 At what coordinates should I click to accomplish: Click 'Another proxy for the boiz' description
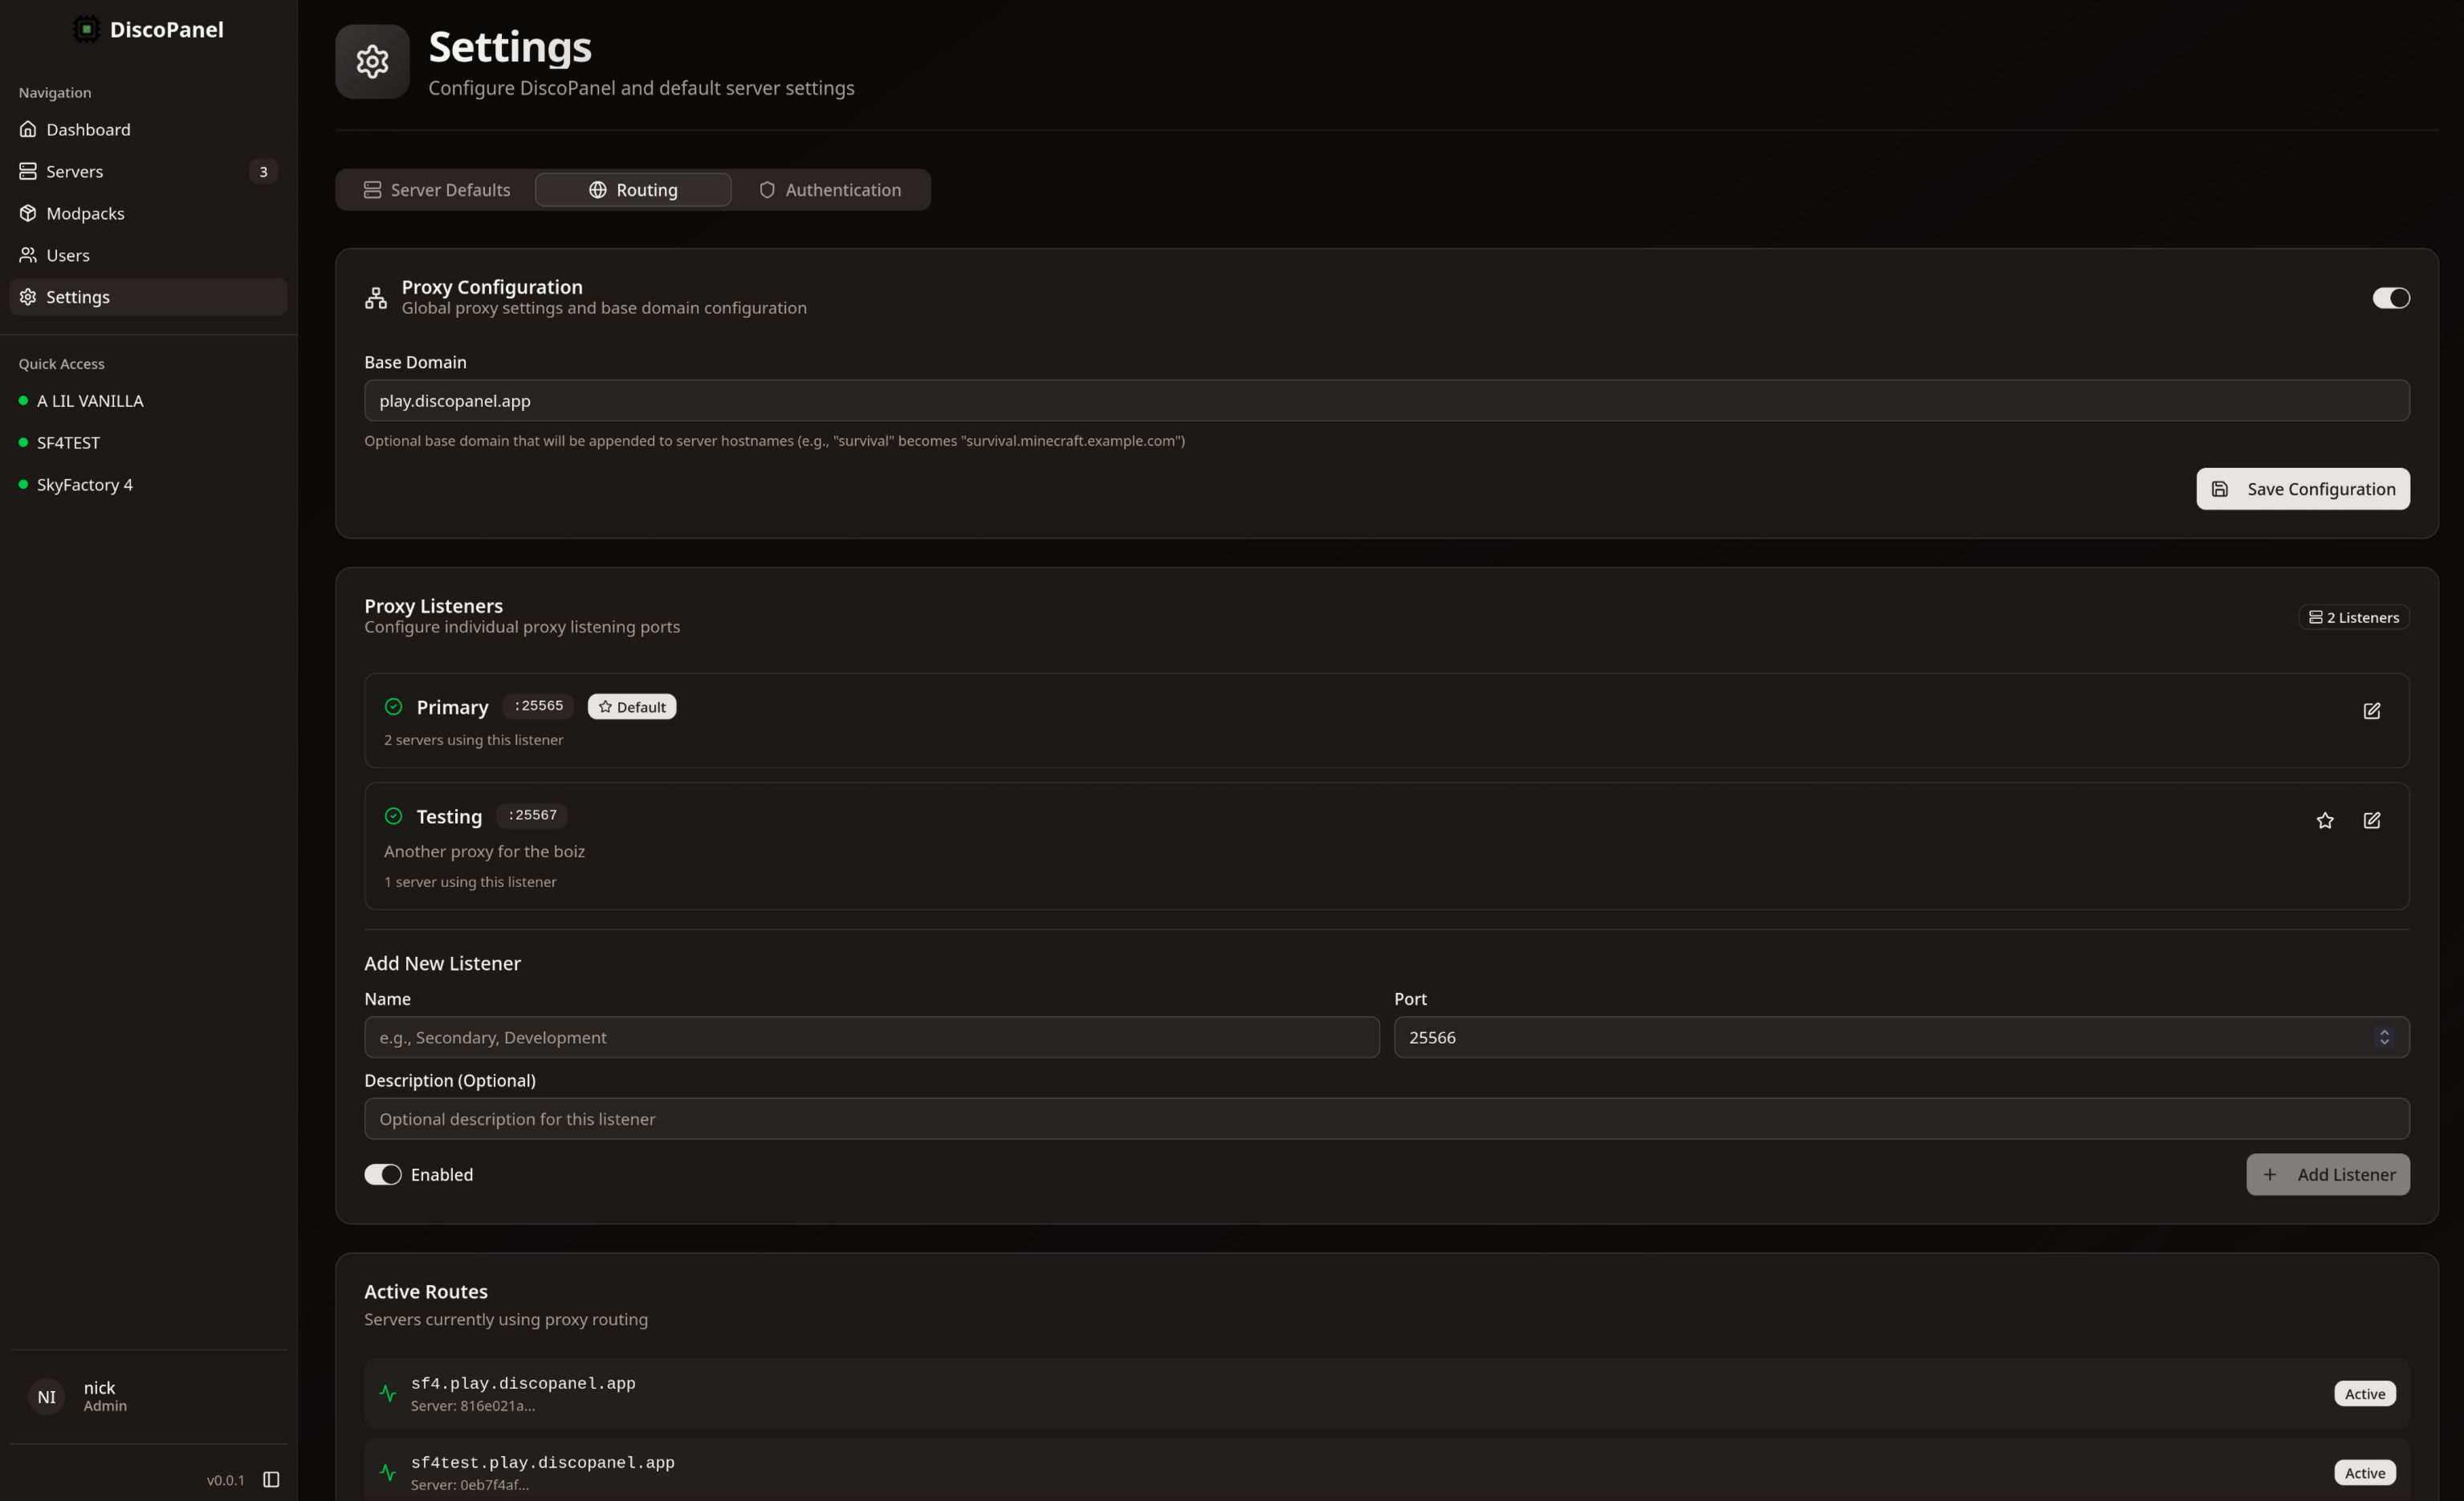point(485,852)
